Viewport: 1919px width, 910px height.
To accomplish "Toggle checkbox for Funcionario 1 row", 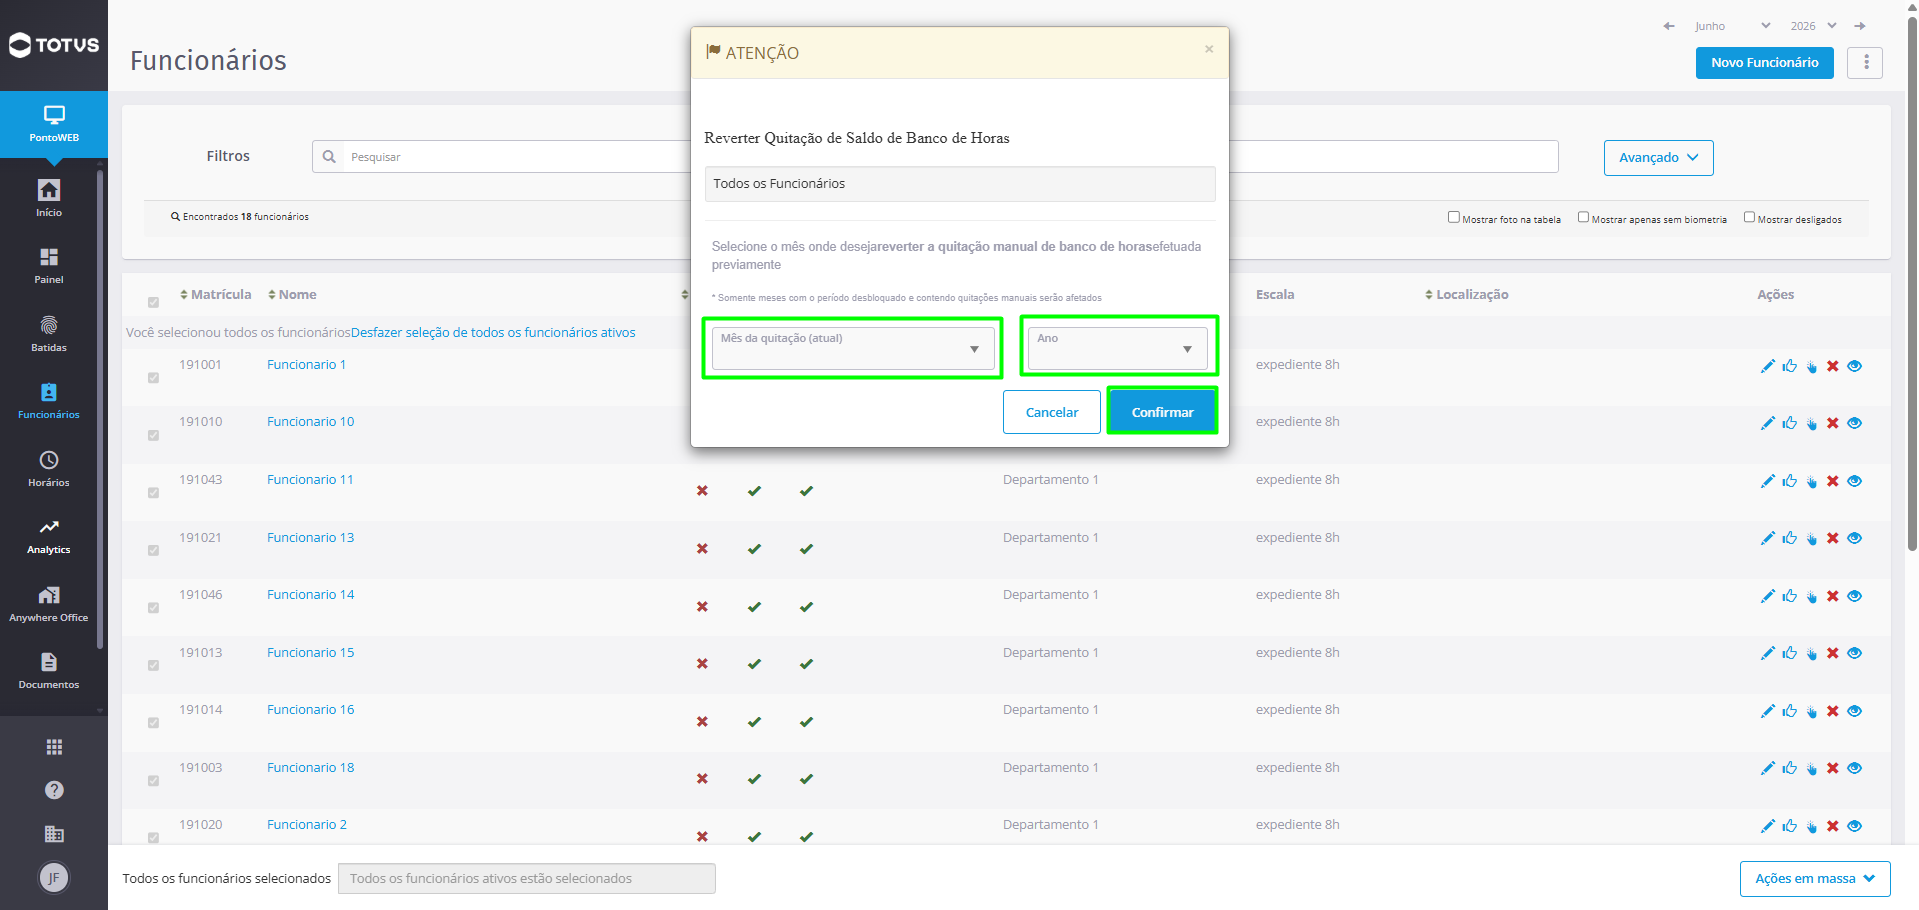I will coord(153,378).
